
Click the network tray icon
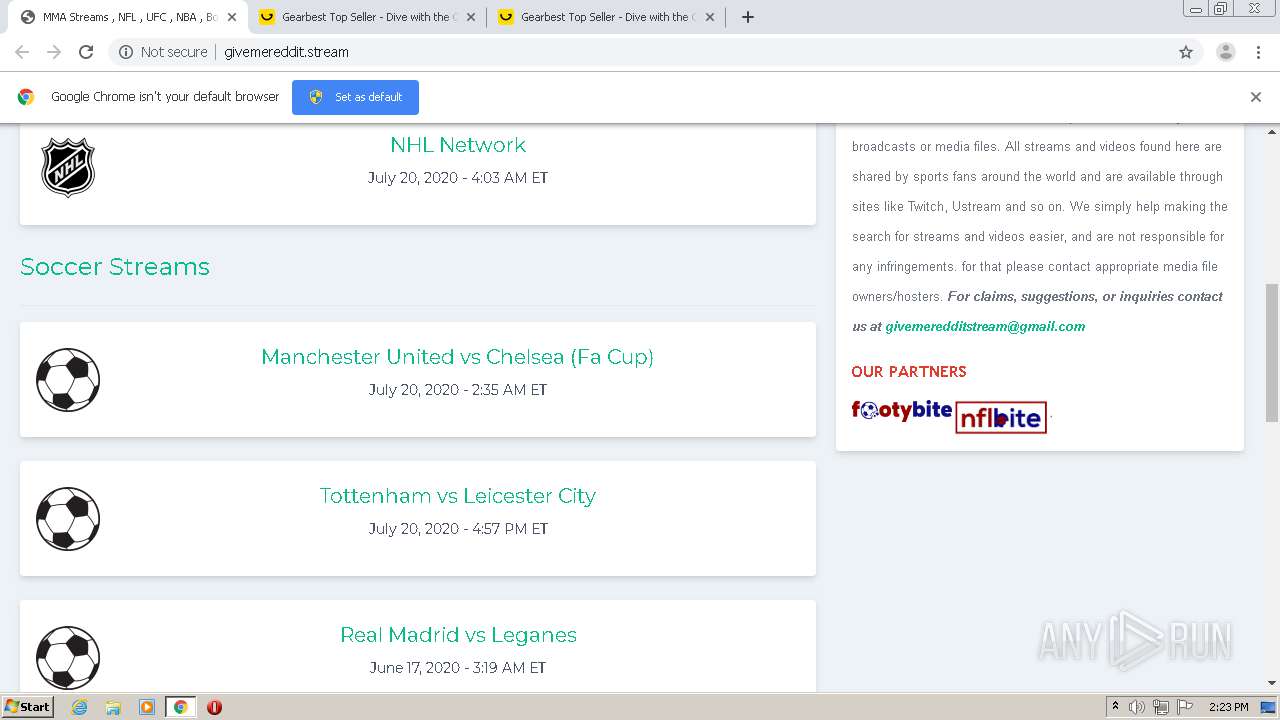tap(1161, 707)
